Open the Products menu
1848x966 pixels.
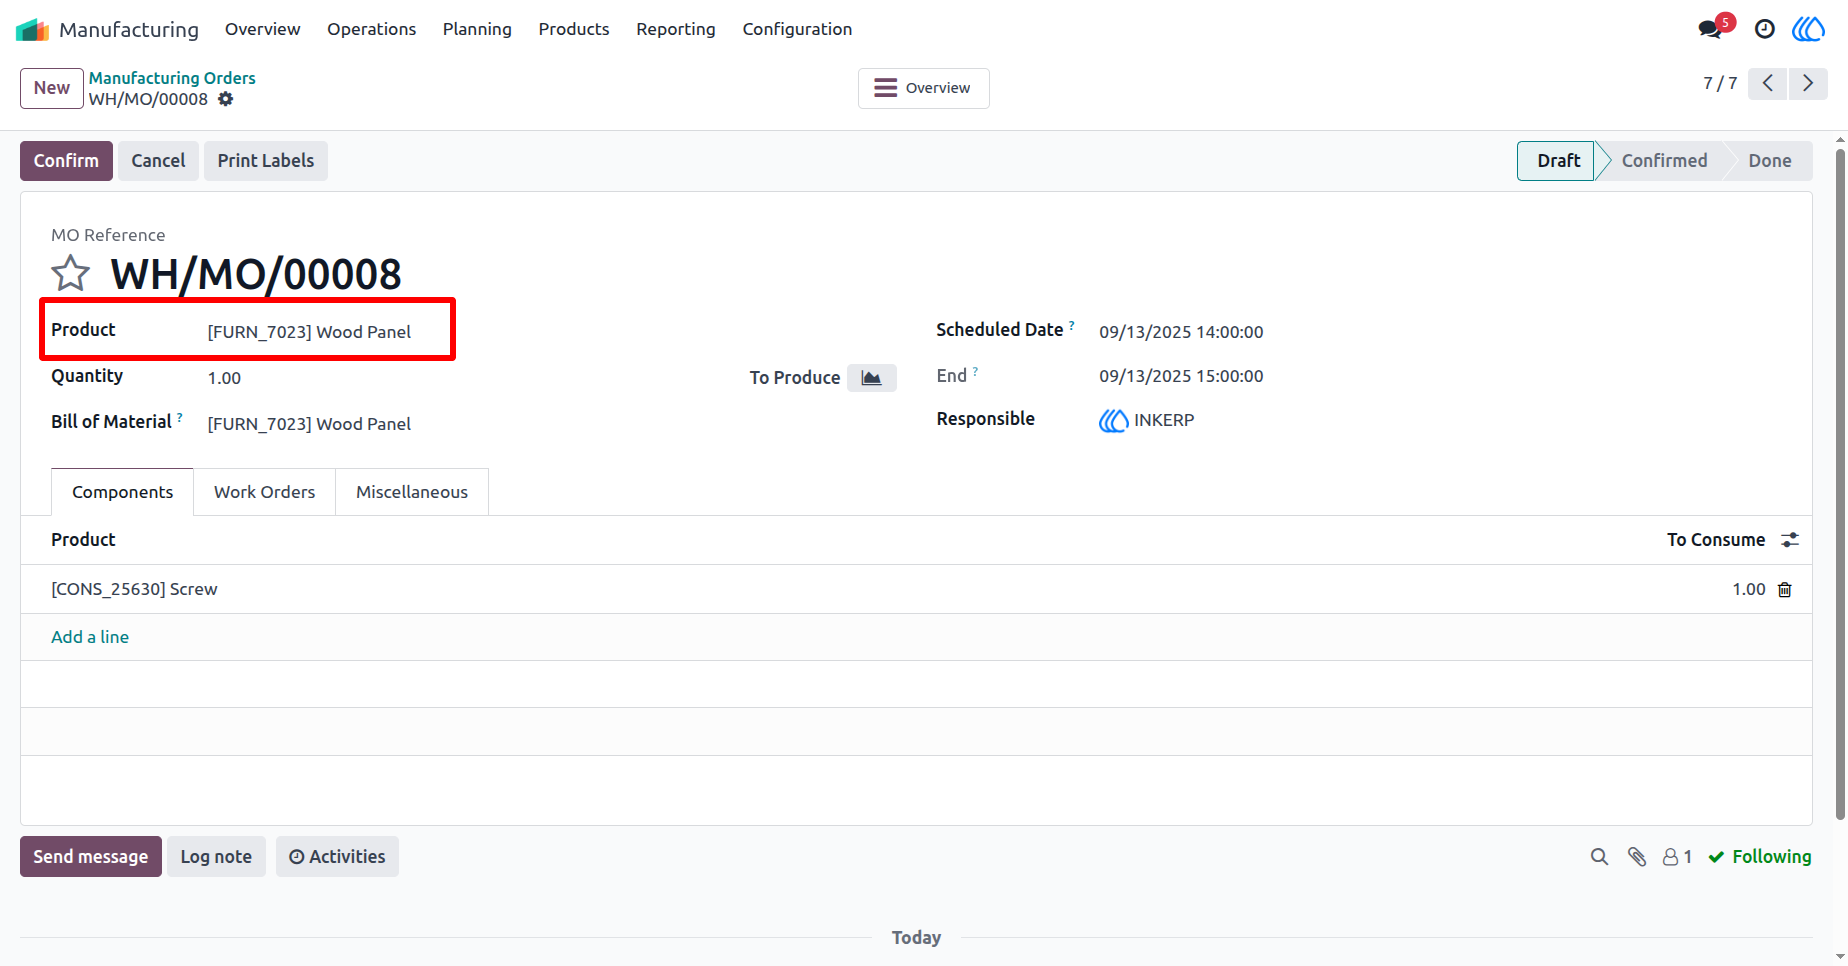(x=574, y=29)
